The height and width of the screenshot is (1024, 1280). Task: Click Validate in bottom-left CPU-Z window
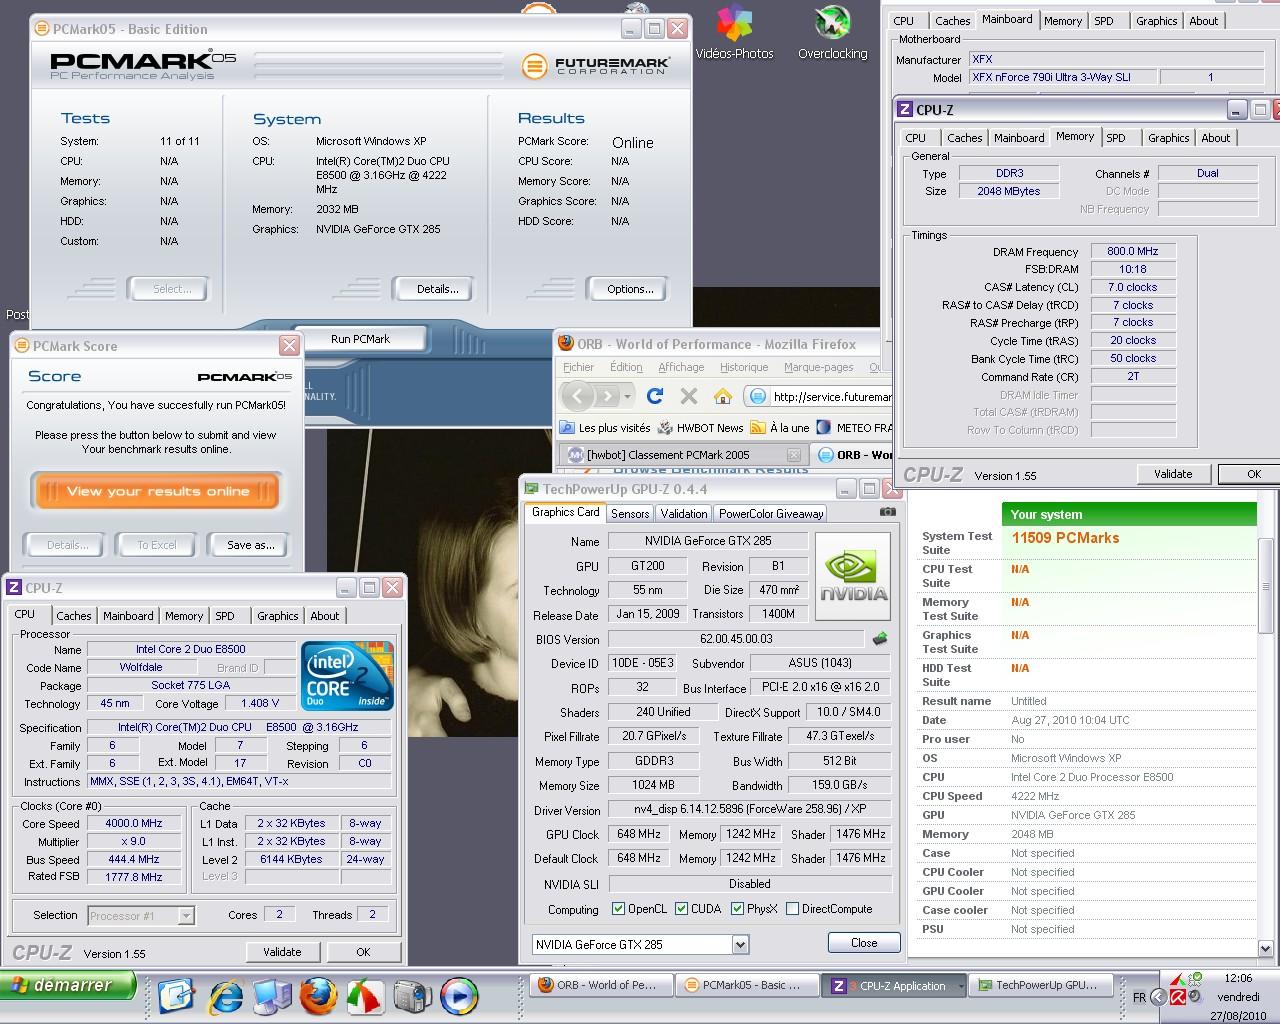[282, 952]
